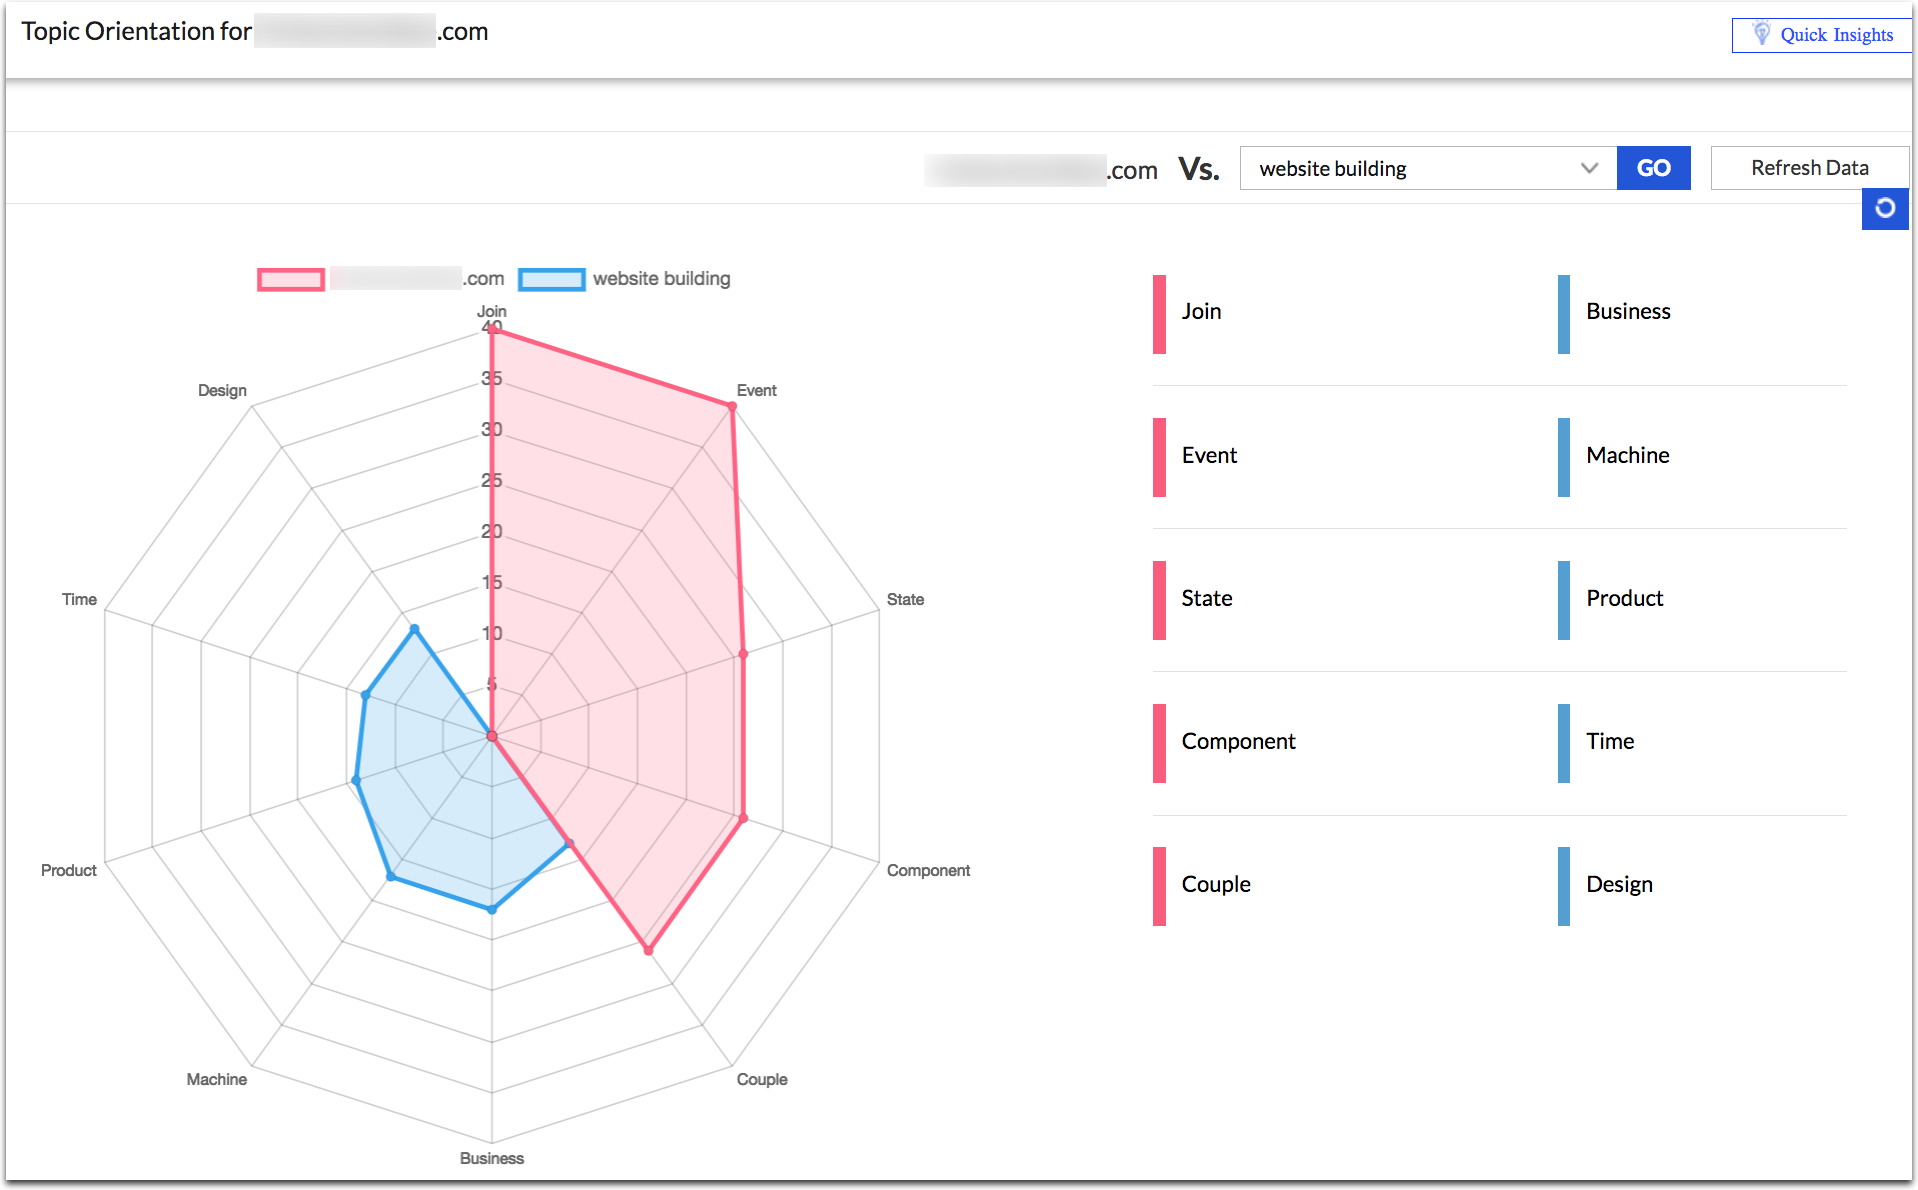Screen dimensions: 1918x1190
Task: Click the Refresh Data button
Action: 1809,168
